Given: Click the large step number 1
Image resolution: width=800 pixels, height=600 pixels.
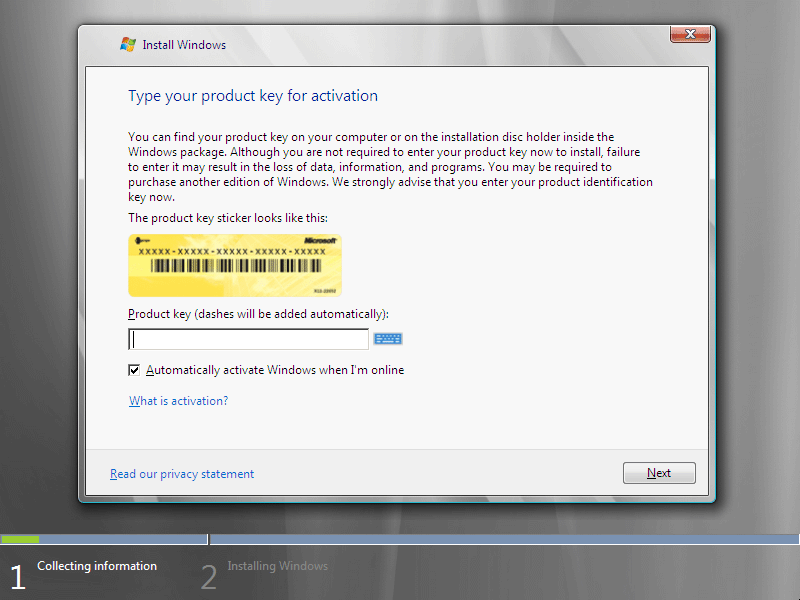Looking at the screenshot, I should 17,577.
